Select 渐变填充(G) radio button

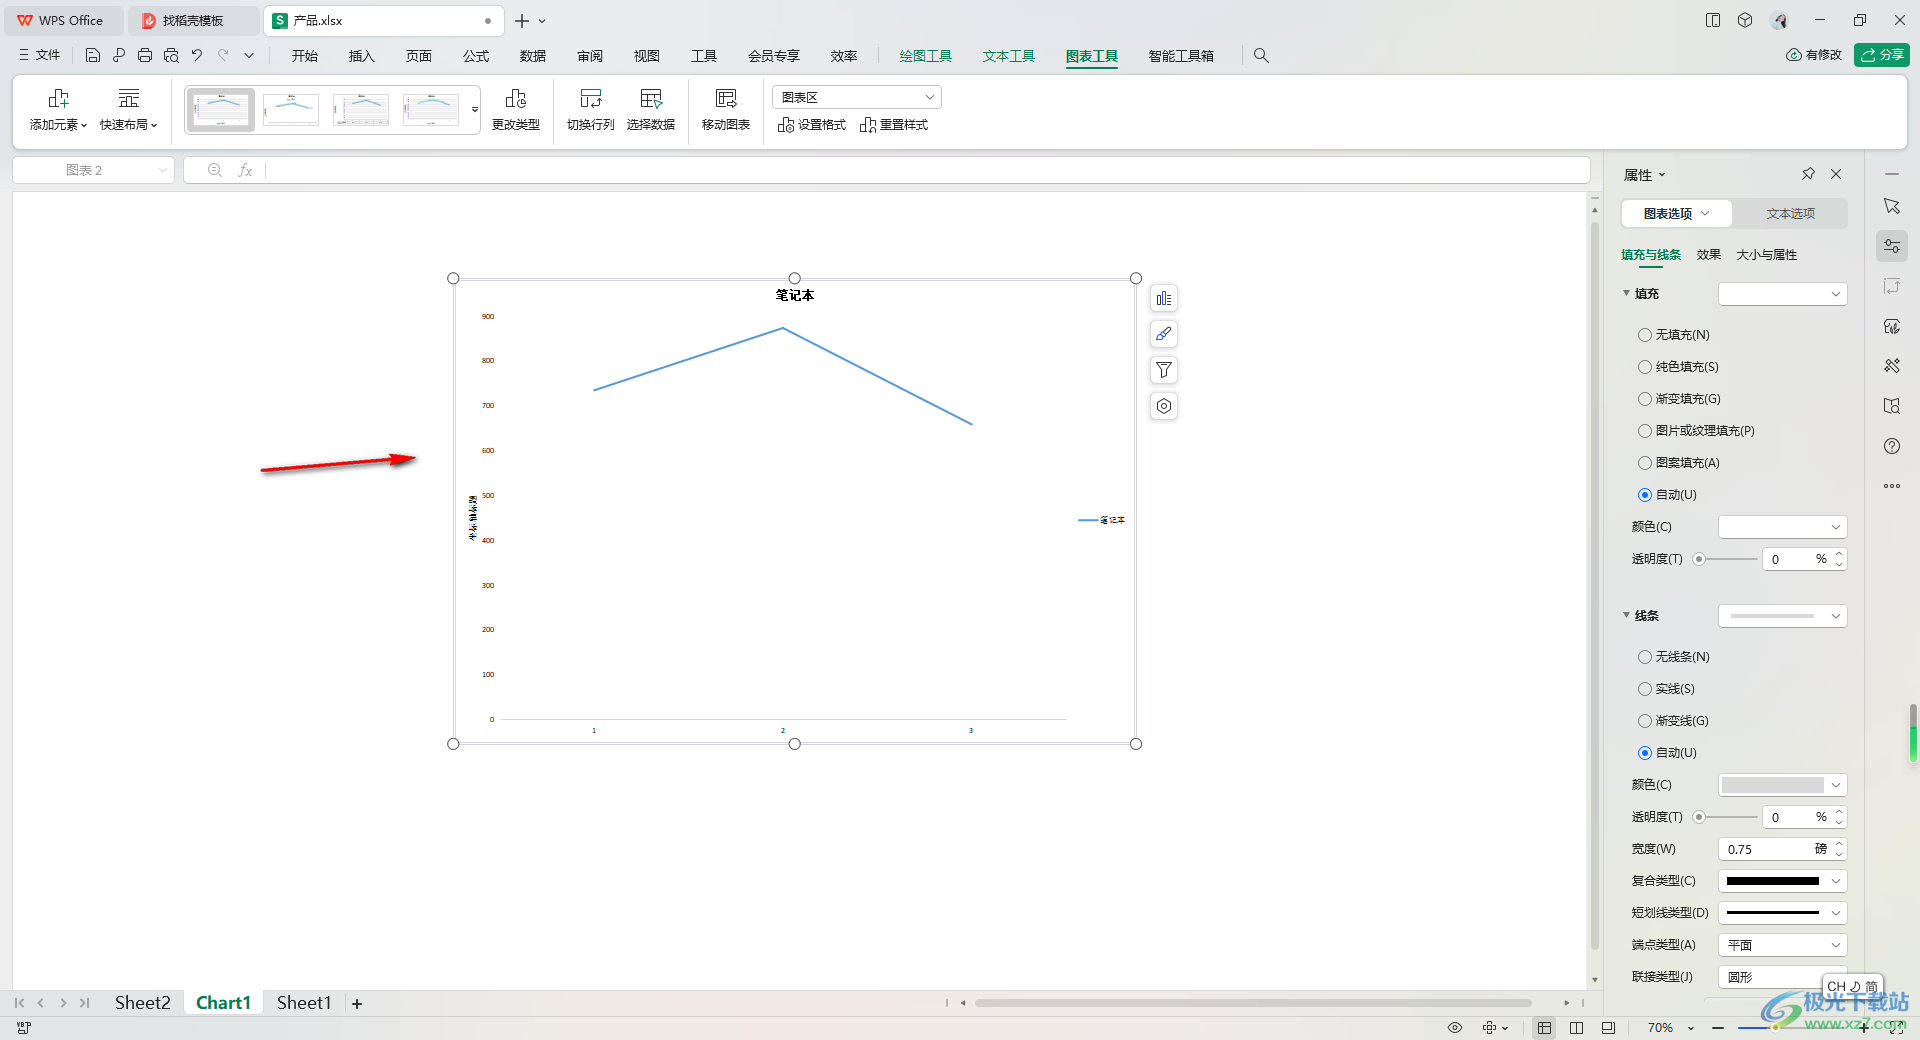(x=1645, y=399)
